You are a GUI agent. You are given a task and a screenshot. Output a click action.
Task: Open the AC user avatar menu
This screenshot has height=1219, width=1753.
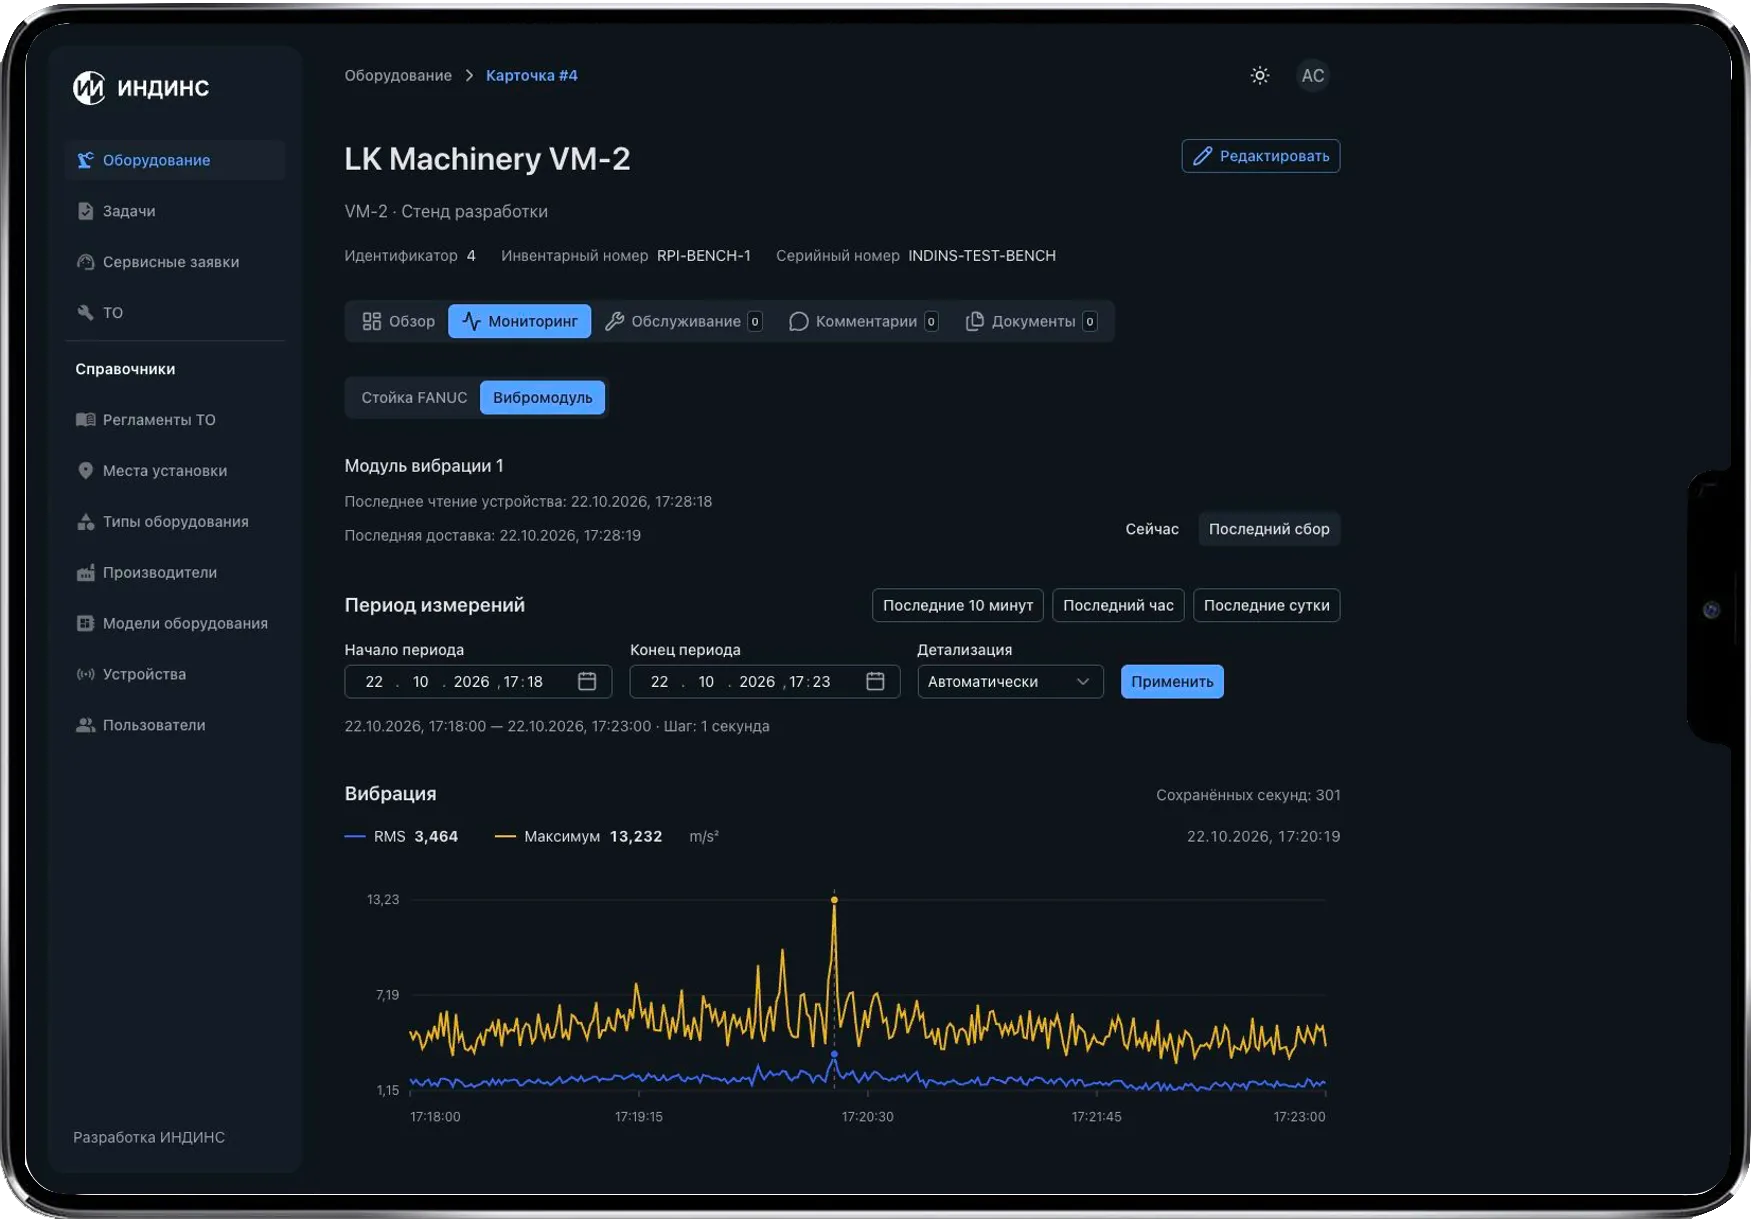[1313, 76]
